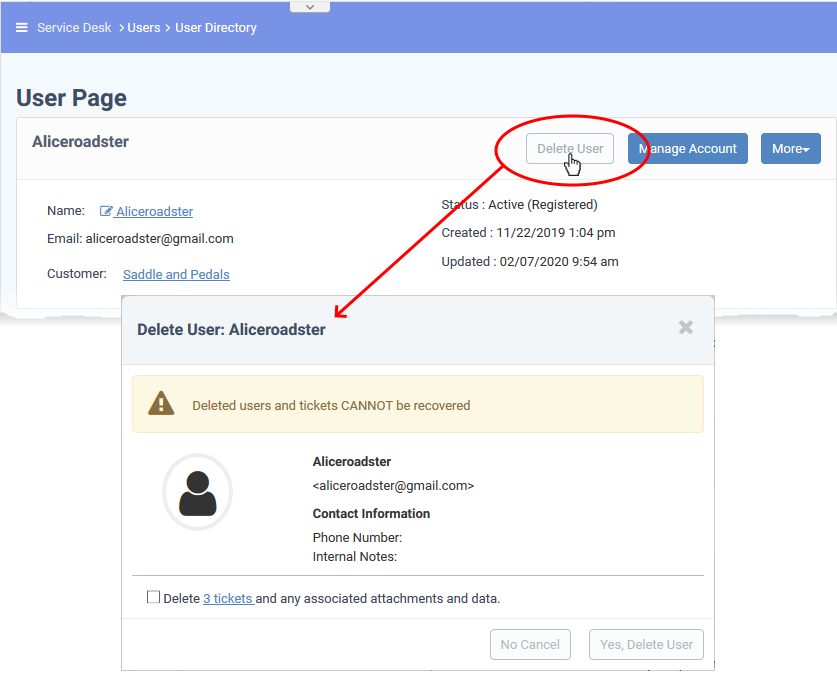Open the hamburger navigation menu
The image size is (837, 675).
[21, 28]
